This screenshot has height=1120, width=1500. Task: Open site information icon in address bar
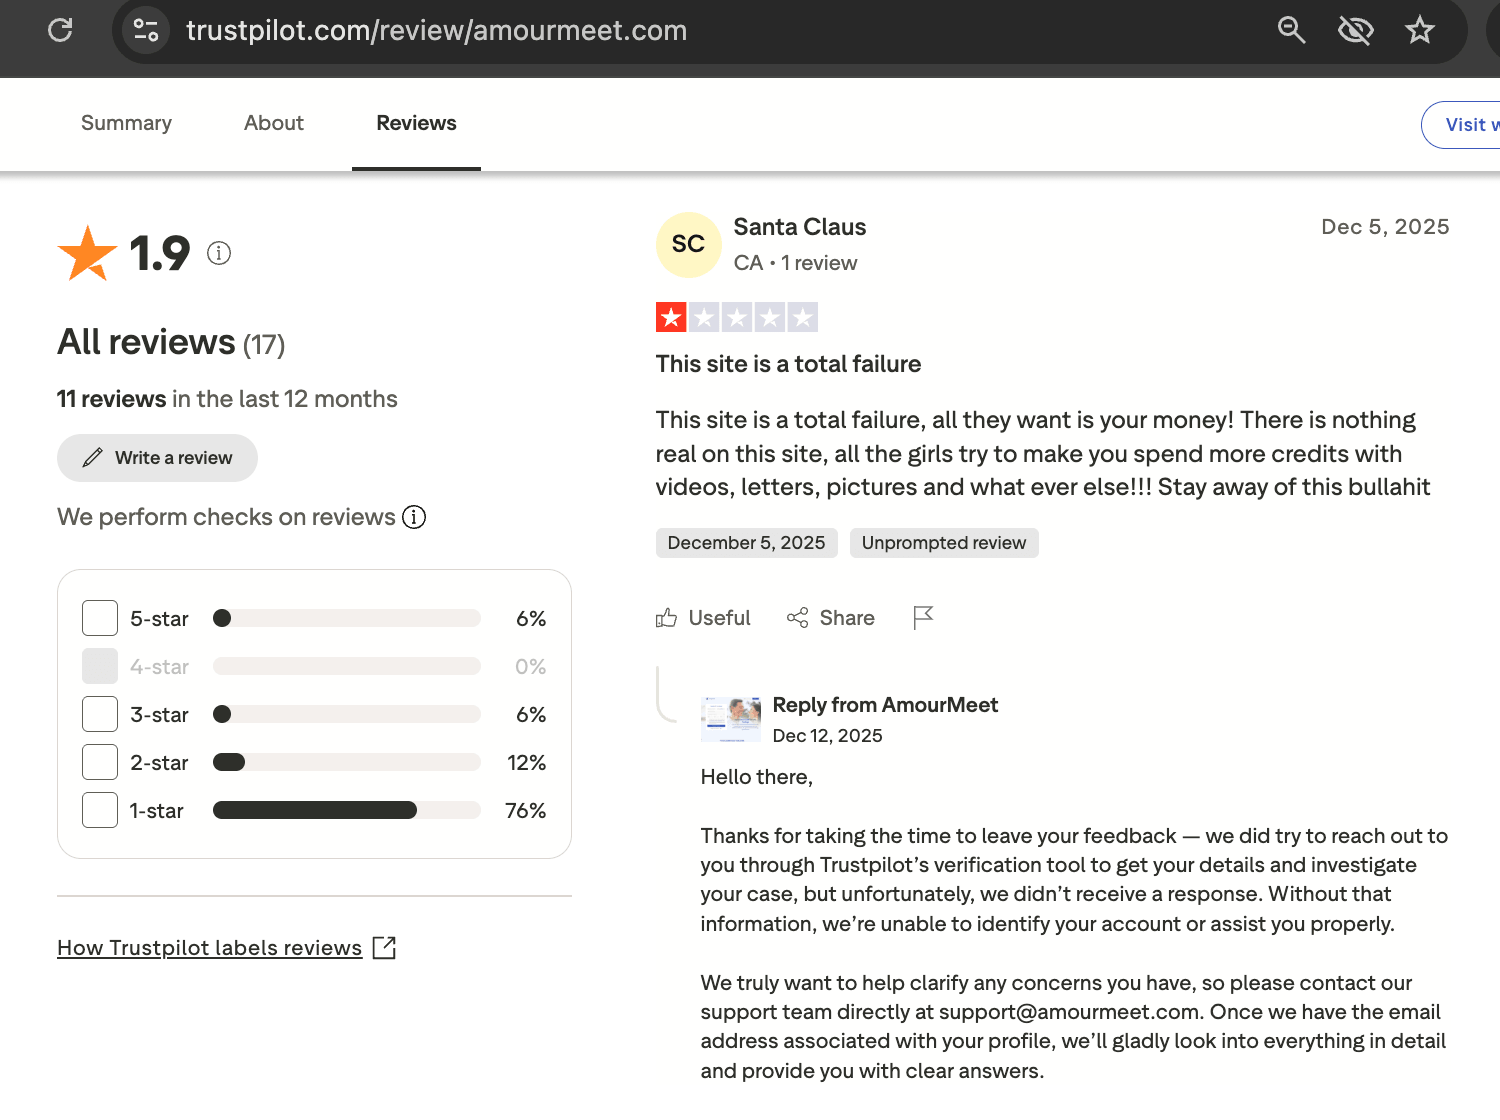pyautogui.click(x=146, y=30)
